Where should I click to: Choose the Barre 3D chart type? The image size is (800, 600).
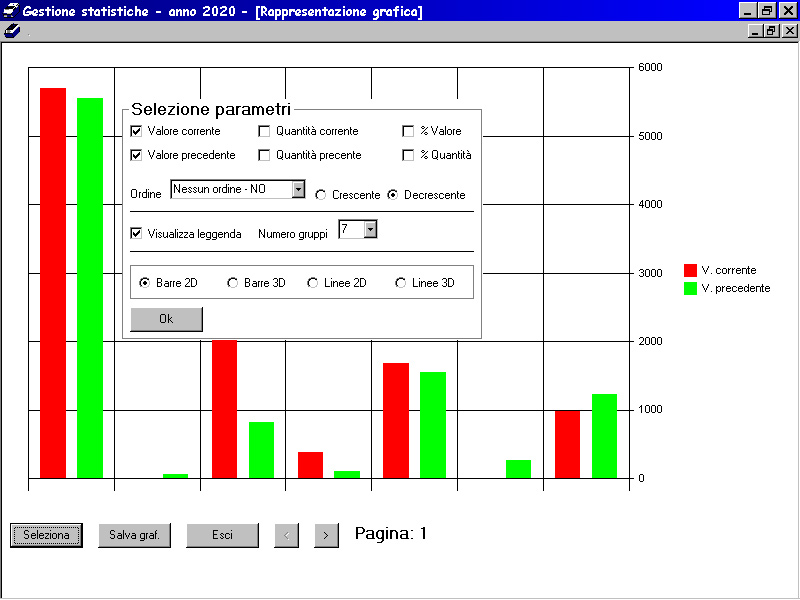[233, 283]
